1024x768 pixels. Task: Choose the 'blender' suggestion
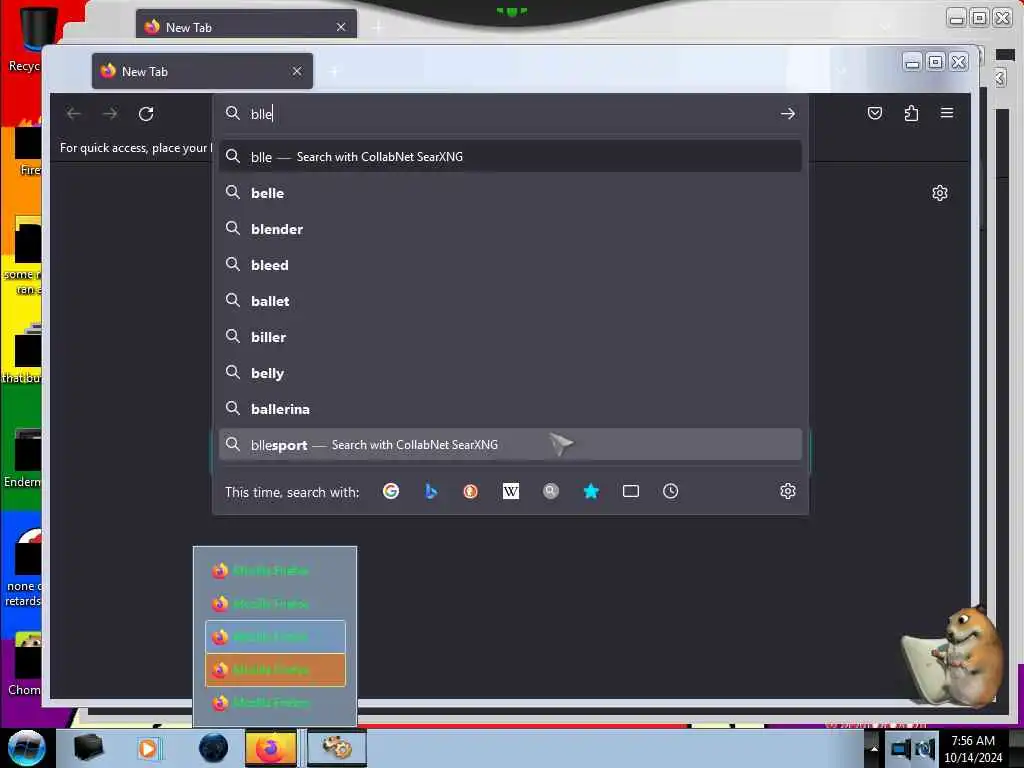pos(510,229)
